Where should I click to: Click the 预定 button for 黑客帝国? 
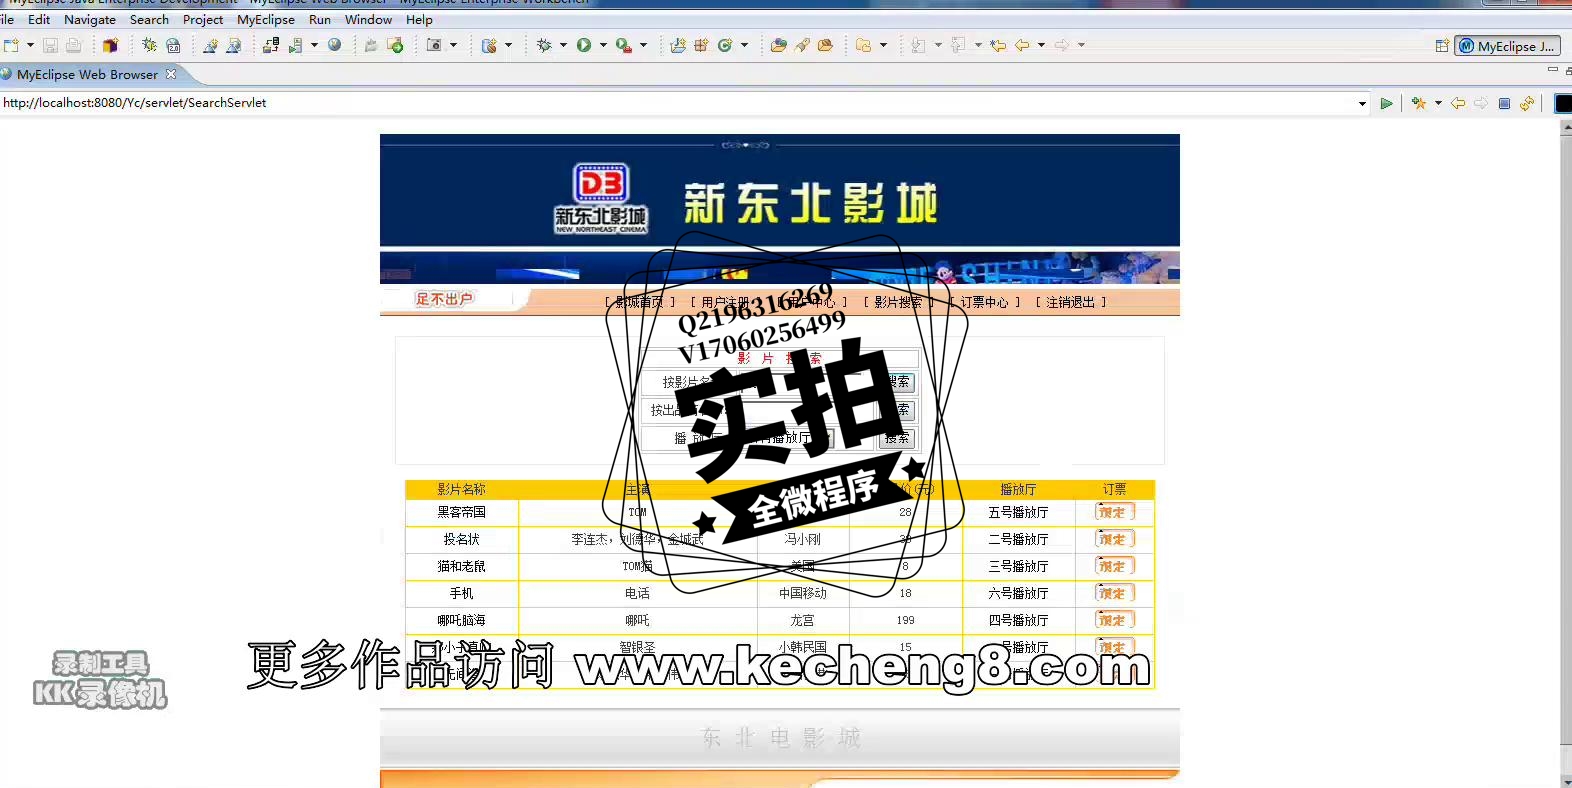point(1114,512)
